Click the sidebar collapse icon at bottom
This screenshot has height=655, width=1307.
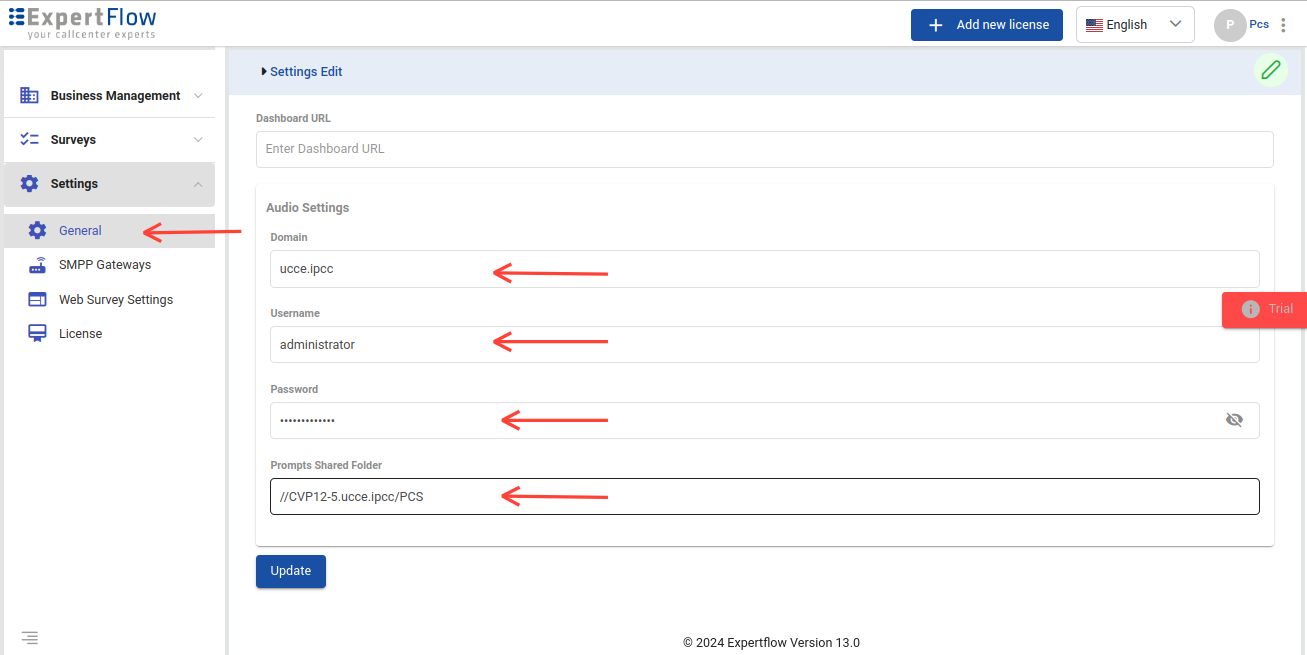(30, 637)
